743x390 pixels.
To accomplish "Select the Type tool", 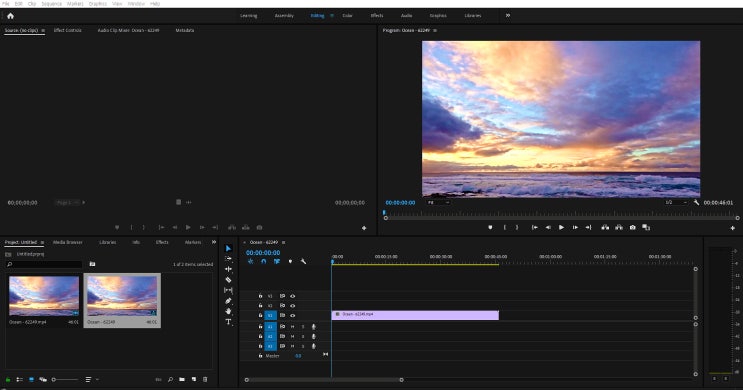I will pos(228,322).
